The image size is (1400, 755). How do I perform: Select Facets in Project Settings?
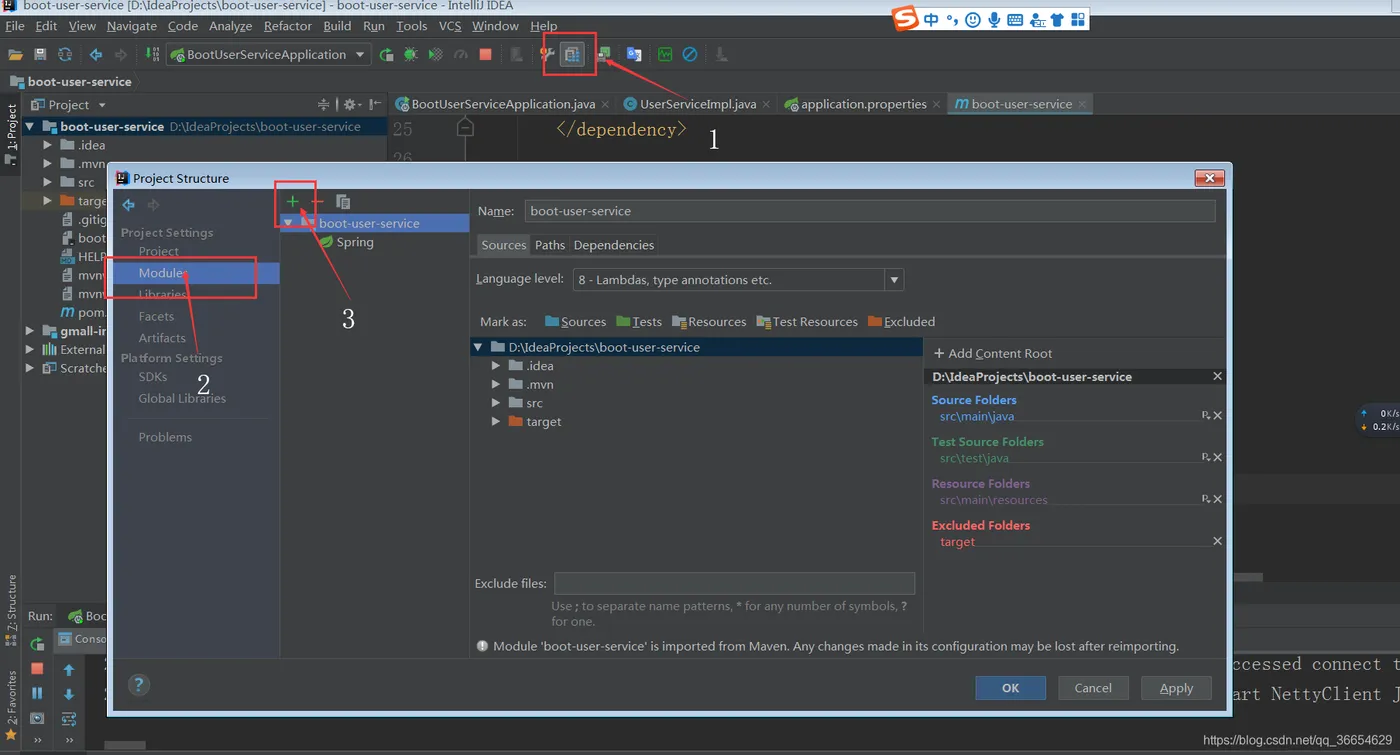coord(156,316)
